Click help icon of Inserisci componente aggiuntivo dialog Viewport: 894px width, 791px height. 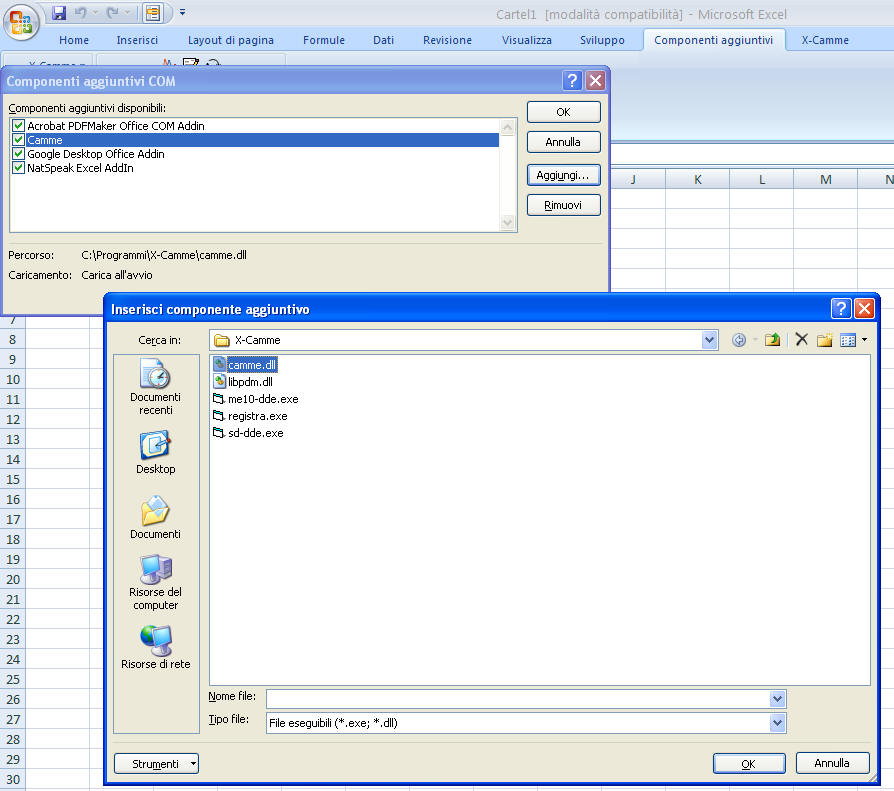coord(841,309)
